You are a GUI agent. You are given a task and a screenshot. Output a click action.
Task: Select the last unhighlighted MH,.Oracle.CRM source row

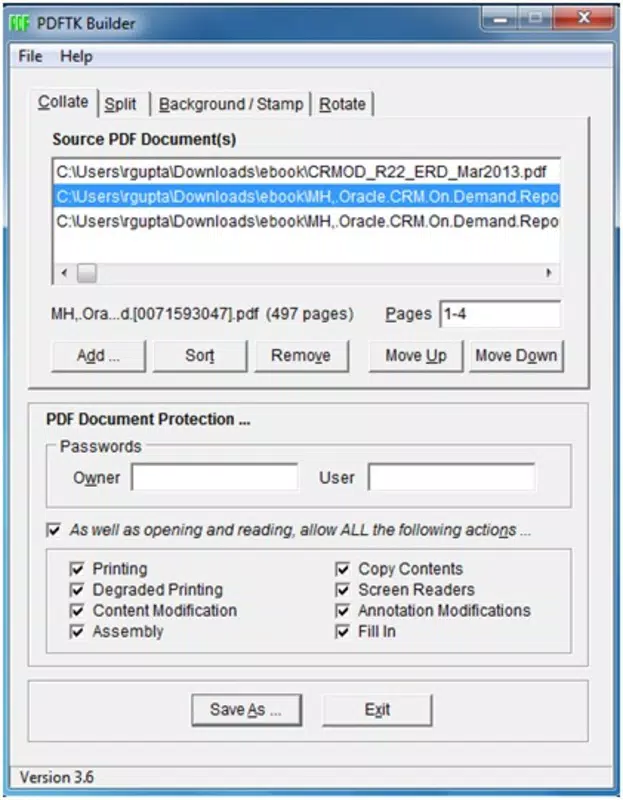pyautogui.click(x=306, y=221)
